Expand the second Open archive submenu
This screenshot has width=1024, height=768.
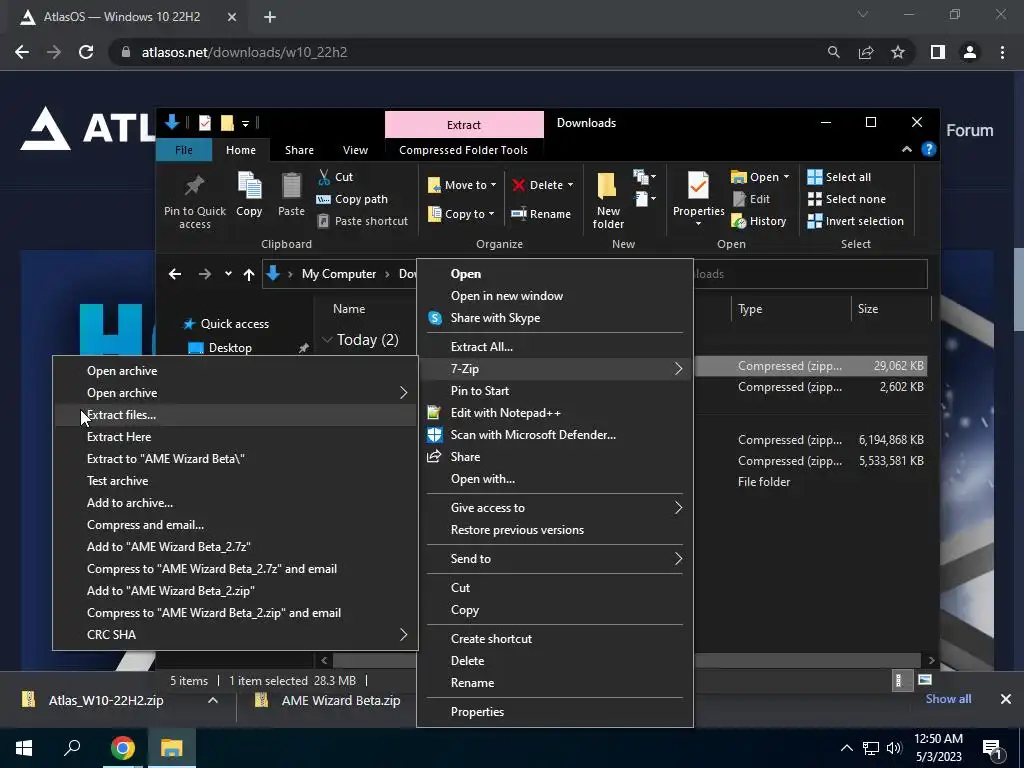coord(403,392)
